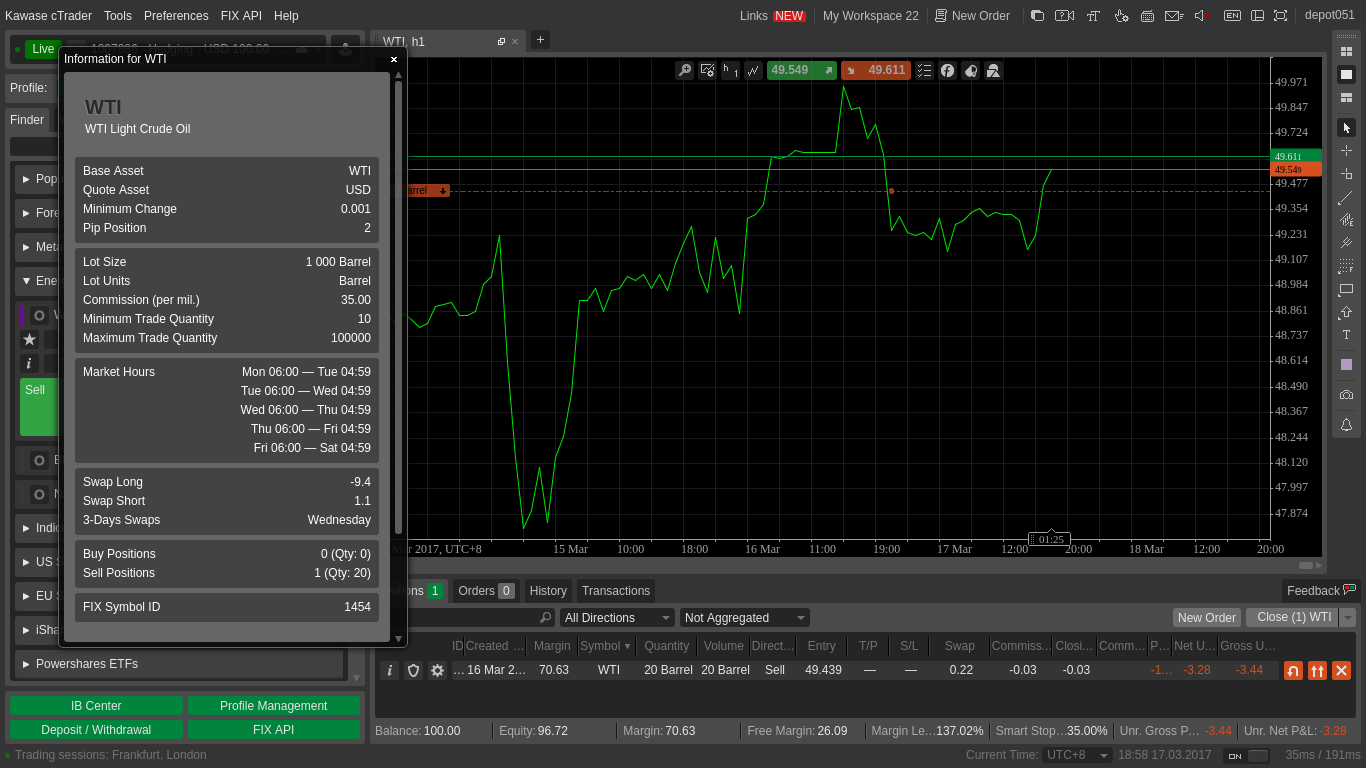
Task: Switch to single chart layout
Action: (x=1346, y=74)
